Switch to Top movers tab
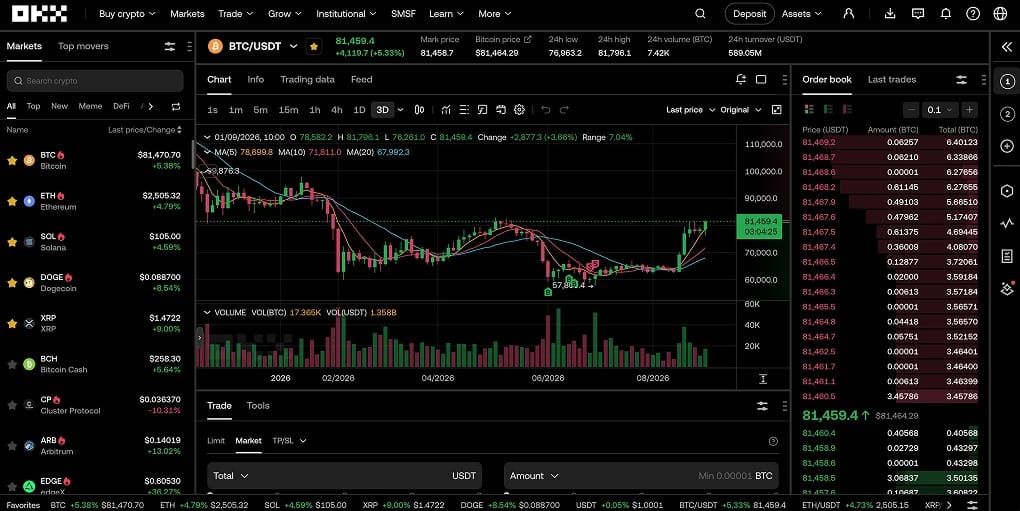Screen dimensions: 1020x511 (83, 46)
